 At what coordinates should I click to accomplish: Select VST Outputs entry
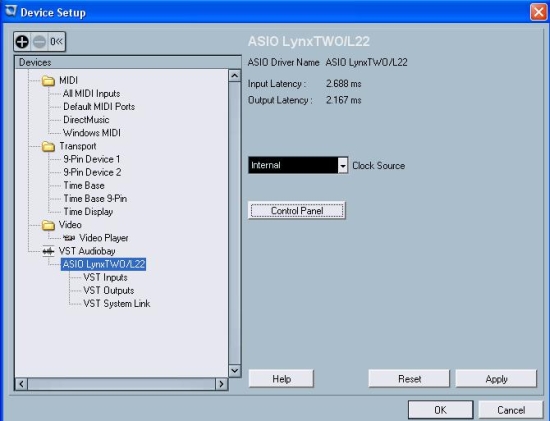coord(109,290)
